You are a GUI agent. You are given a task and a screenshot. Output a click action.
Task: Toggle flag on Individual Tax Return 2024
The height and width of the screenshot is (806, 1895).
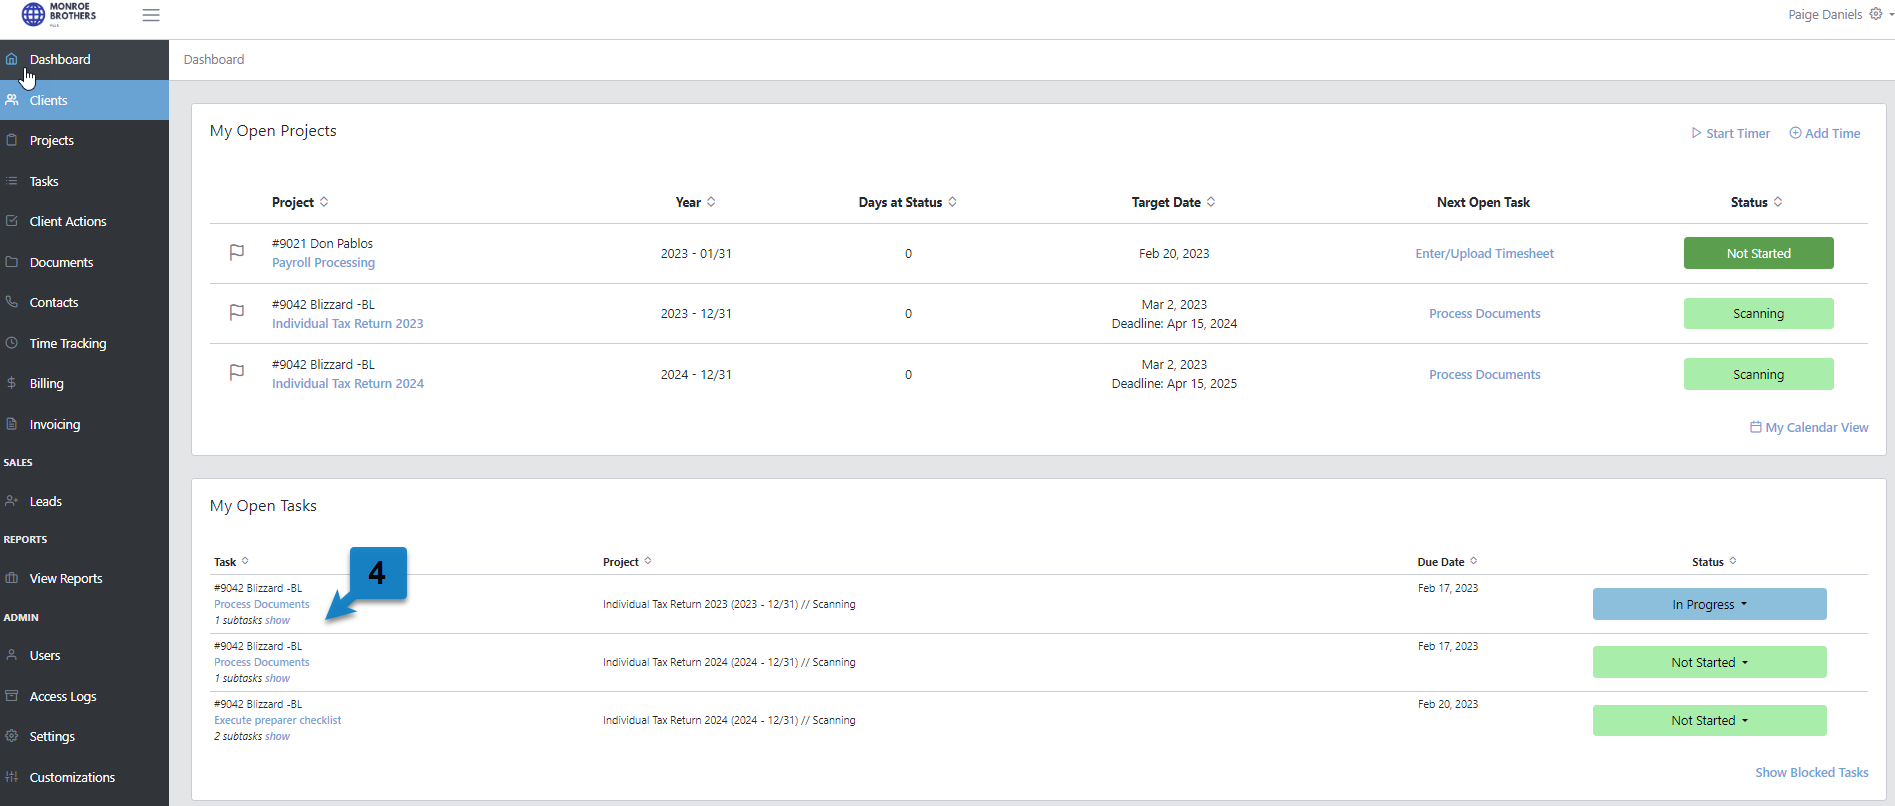[x=237, y=373]
